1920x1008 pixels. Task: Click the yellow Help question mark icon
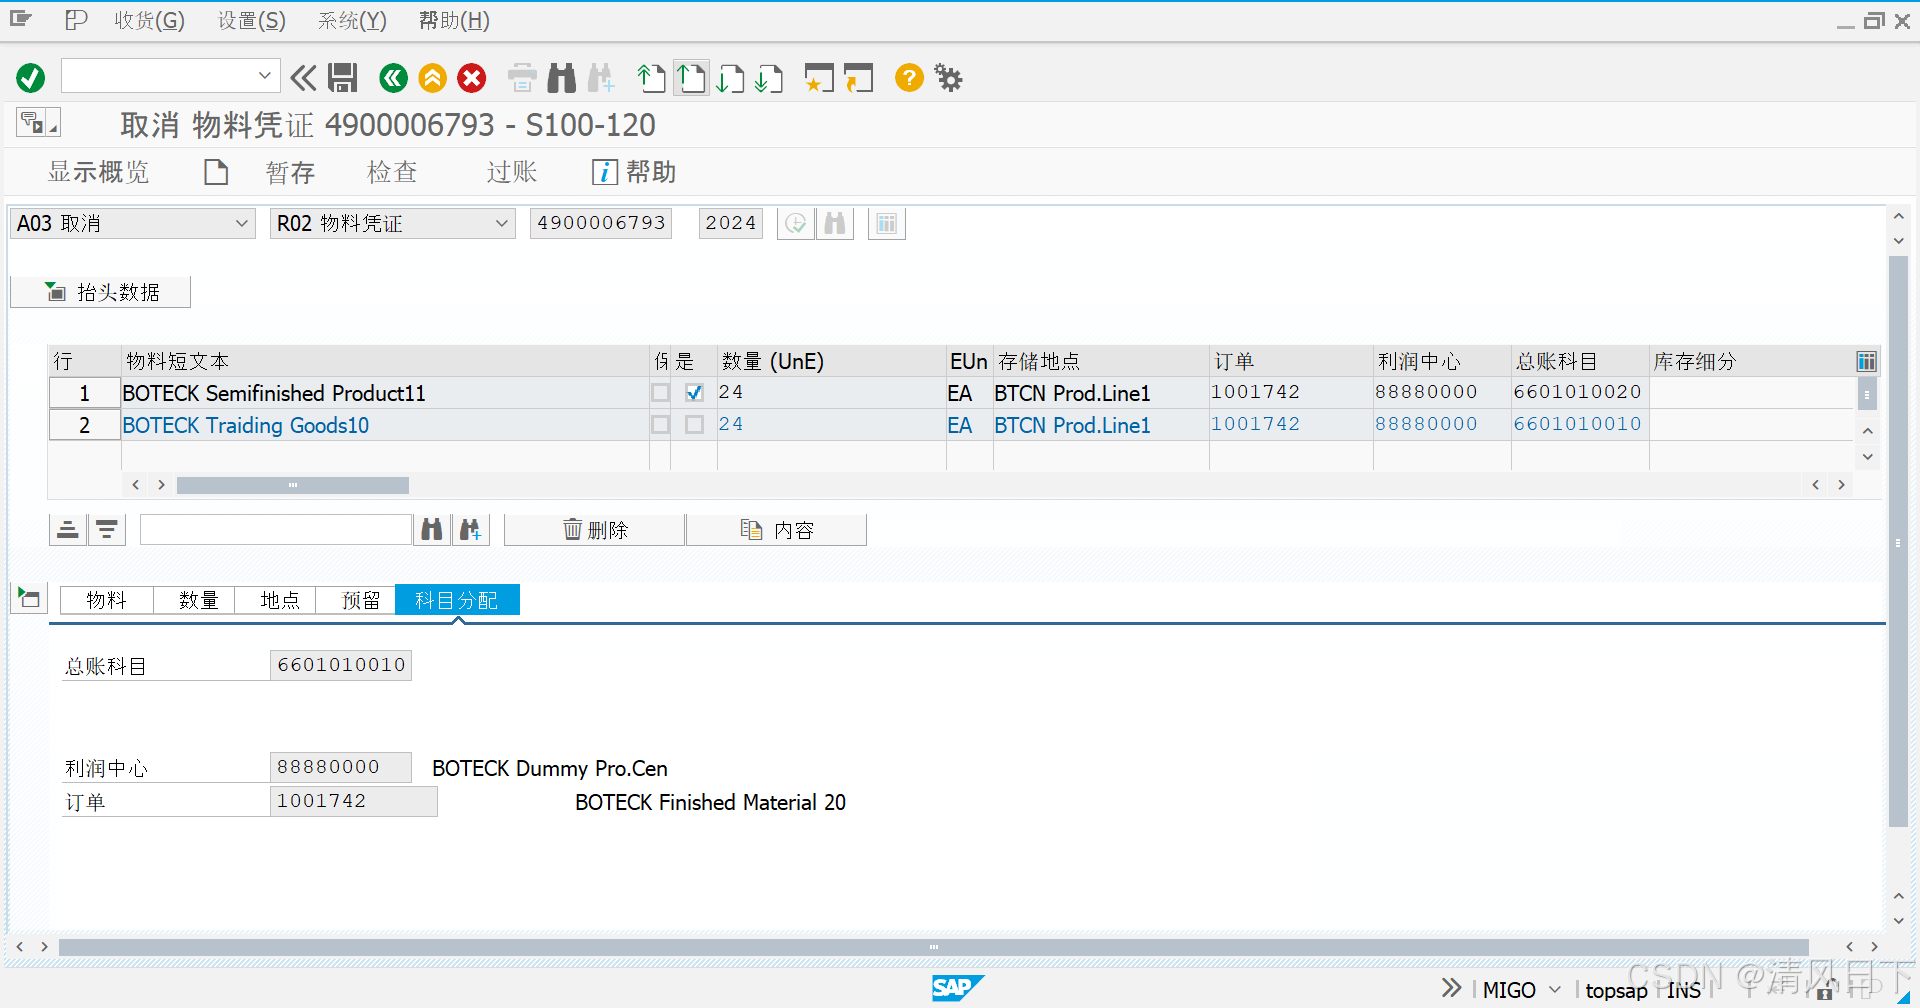click(x=909, y=77)
